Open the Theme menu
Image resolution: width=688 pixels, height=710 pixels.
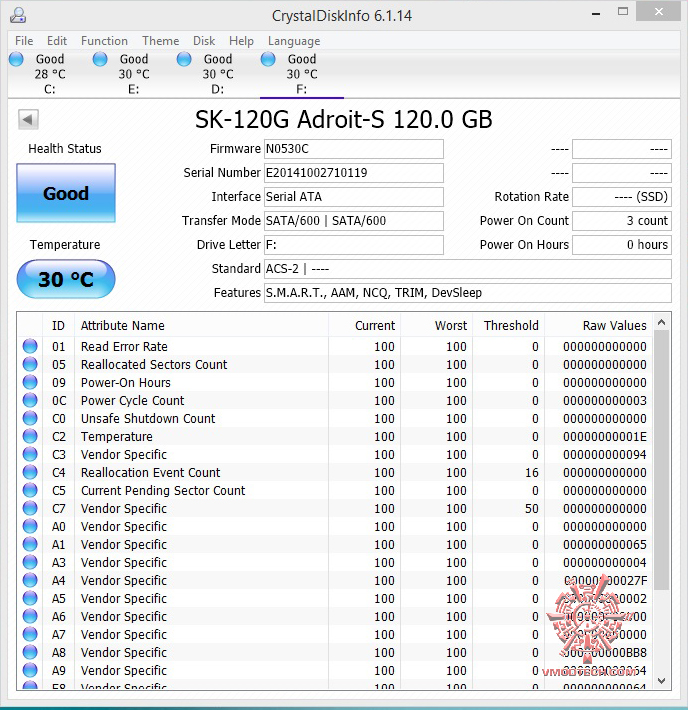pos(160,41)
